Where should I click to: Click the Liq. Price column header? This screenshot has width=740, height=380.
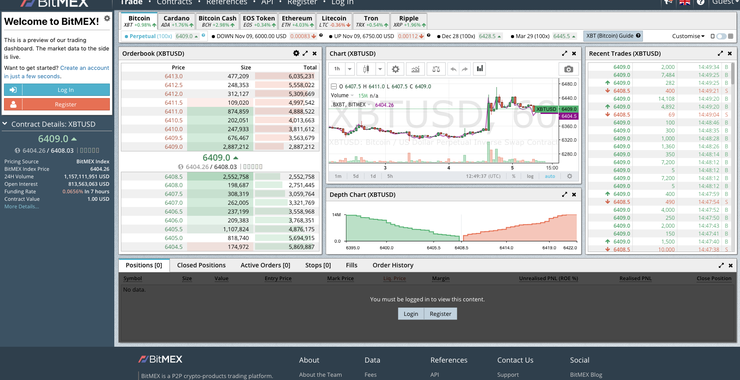click(x=395, y=279)
